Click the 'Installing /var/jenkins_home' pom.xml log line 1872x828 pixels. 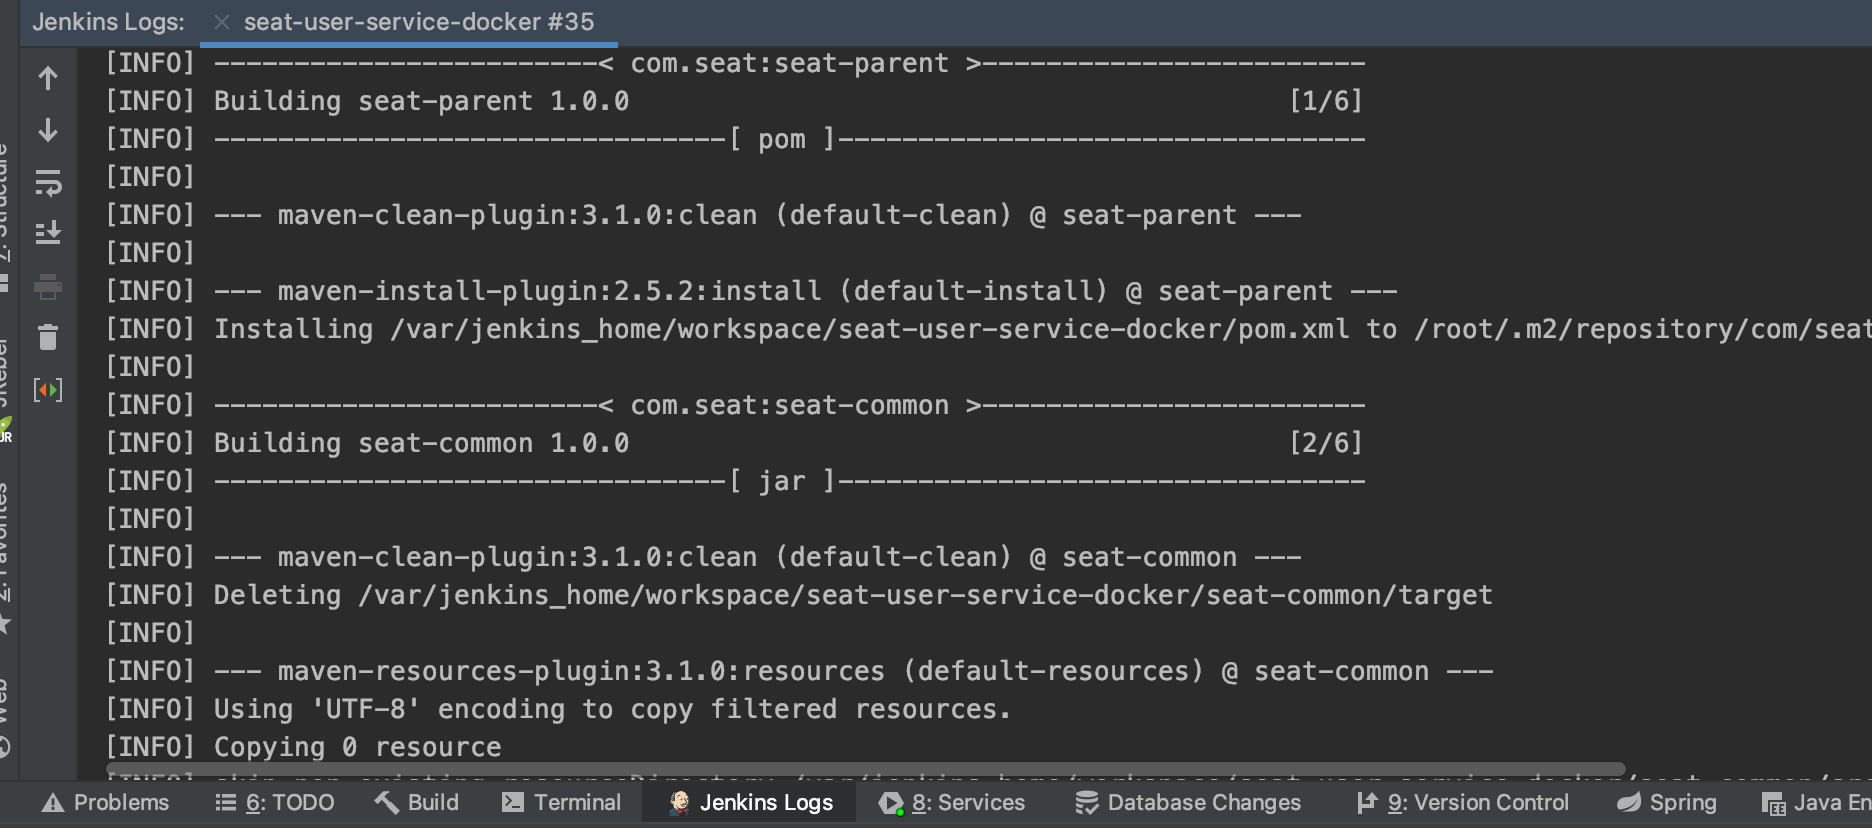[989, 329]
